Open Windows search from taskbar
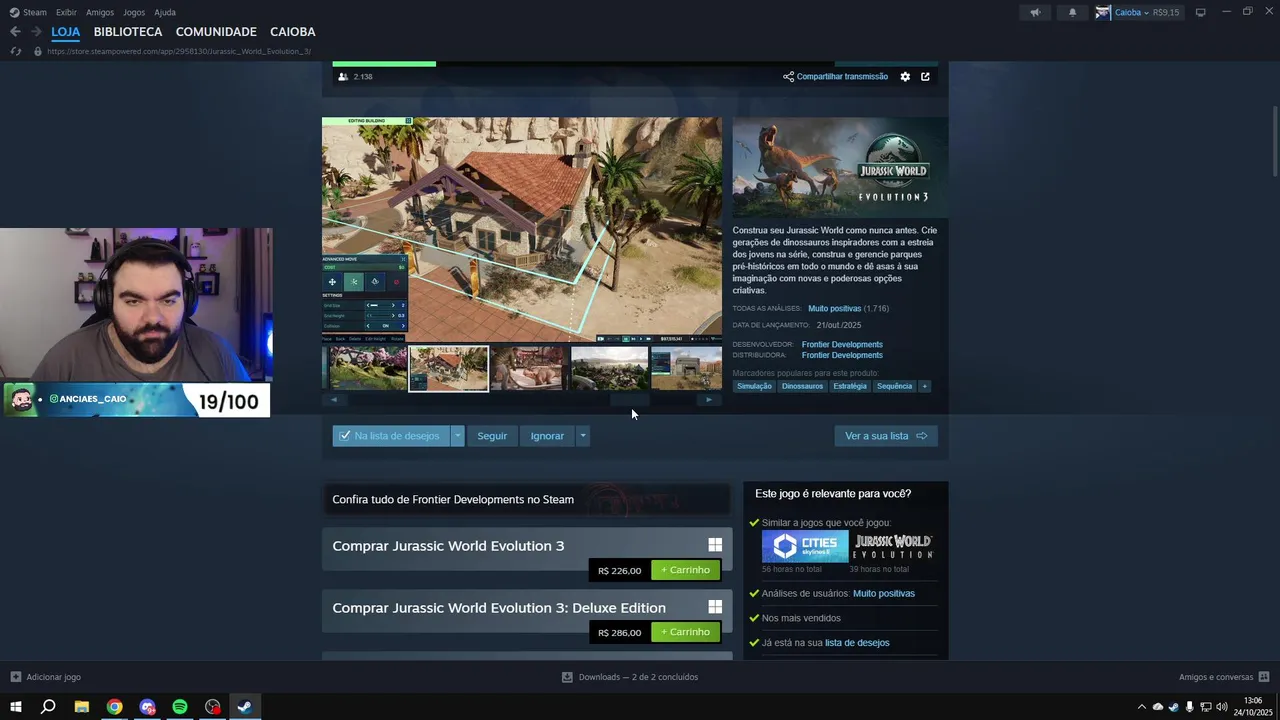Viewport: 1280px width, 720px height. click(48, 707)
